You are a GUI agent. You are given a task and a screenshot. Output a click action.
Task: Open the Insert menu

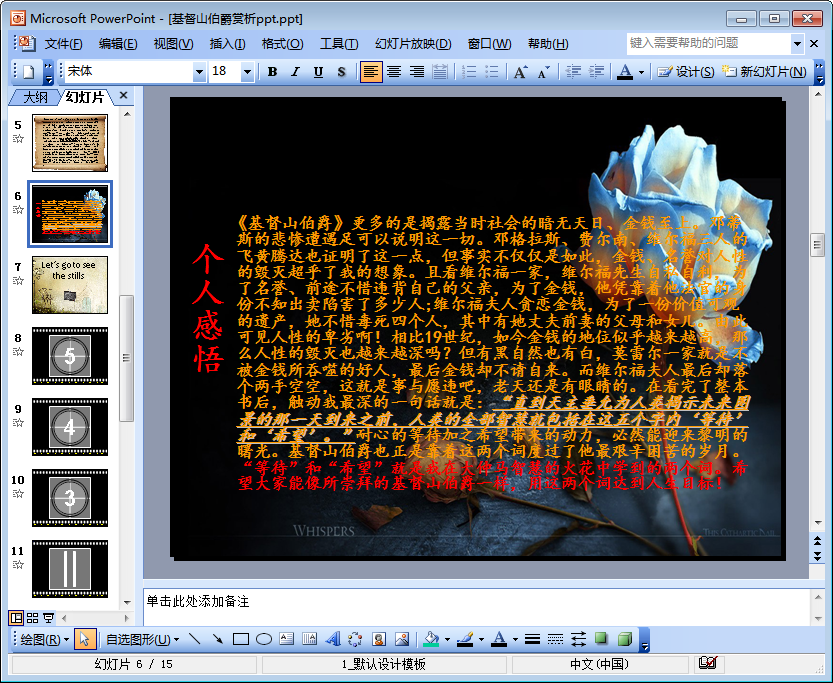(227, 44)
